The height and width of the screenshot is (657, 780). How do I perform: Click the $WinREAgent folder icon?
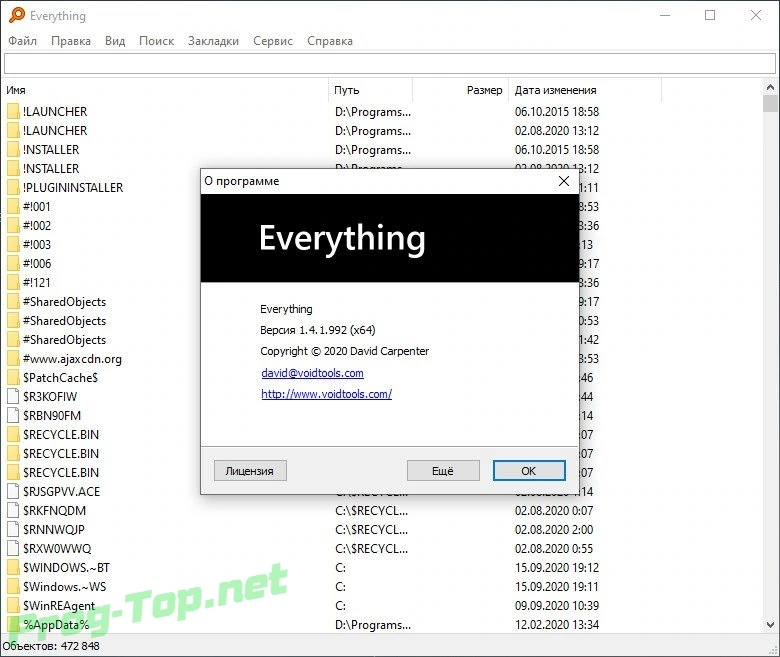[13, 605]
